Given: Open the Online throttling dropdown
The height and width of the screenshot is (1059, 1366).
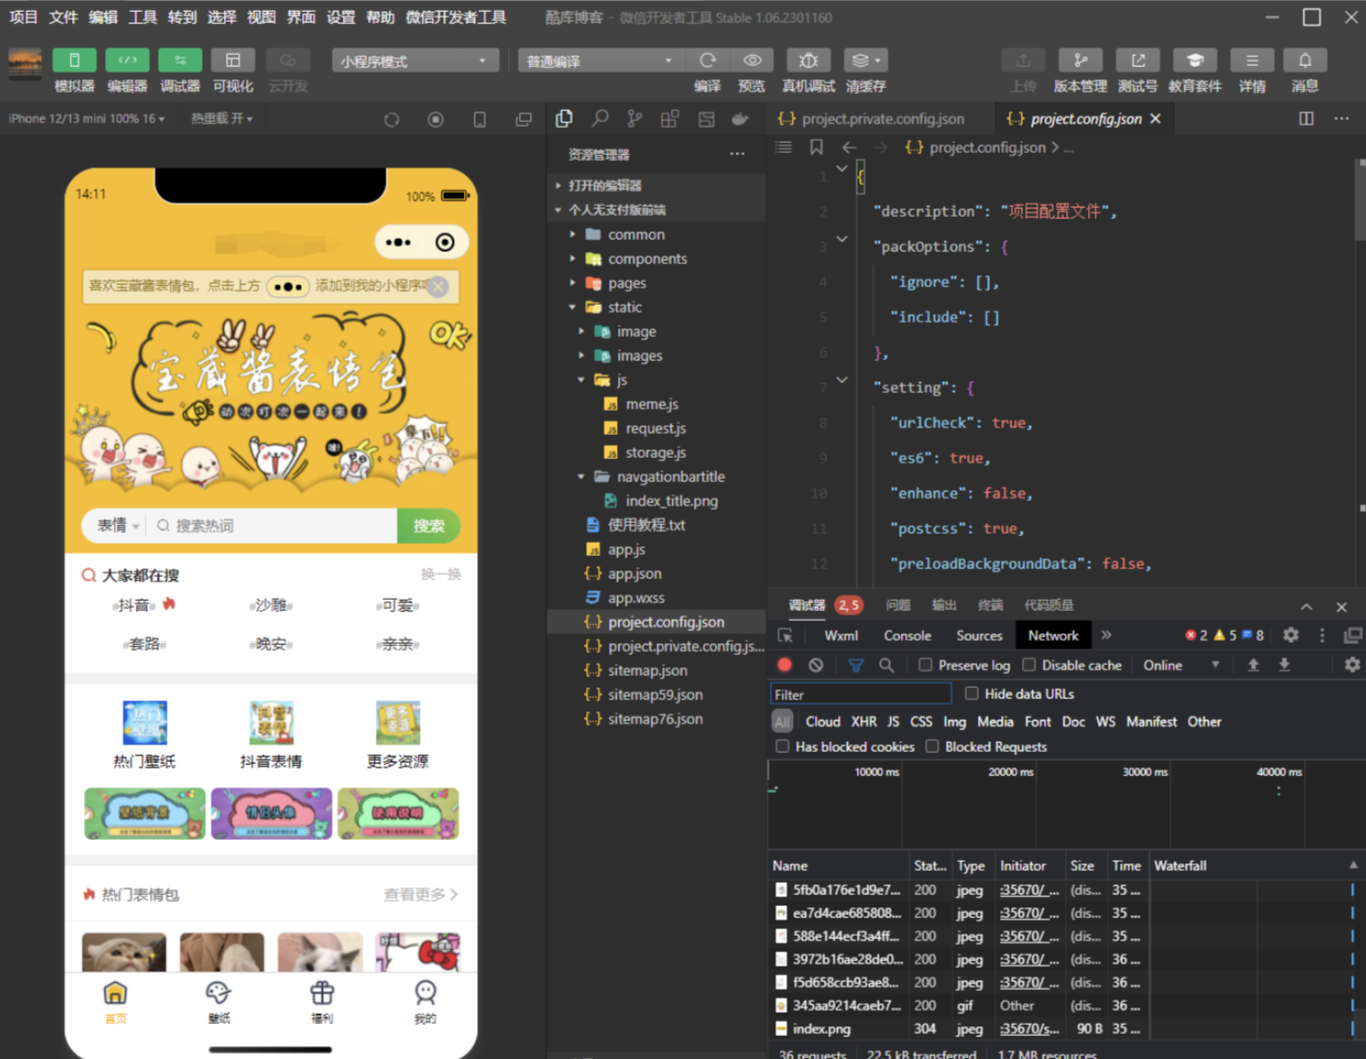Looking at the screenshot, I should pyautogui.click(x=1182, y=665).
